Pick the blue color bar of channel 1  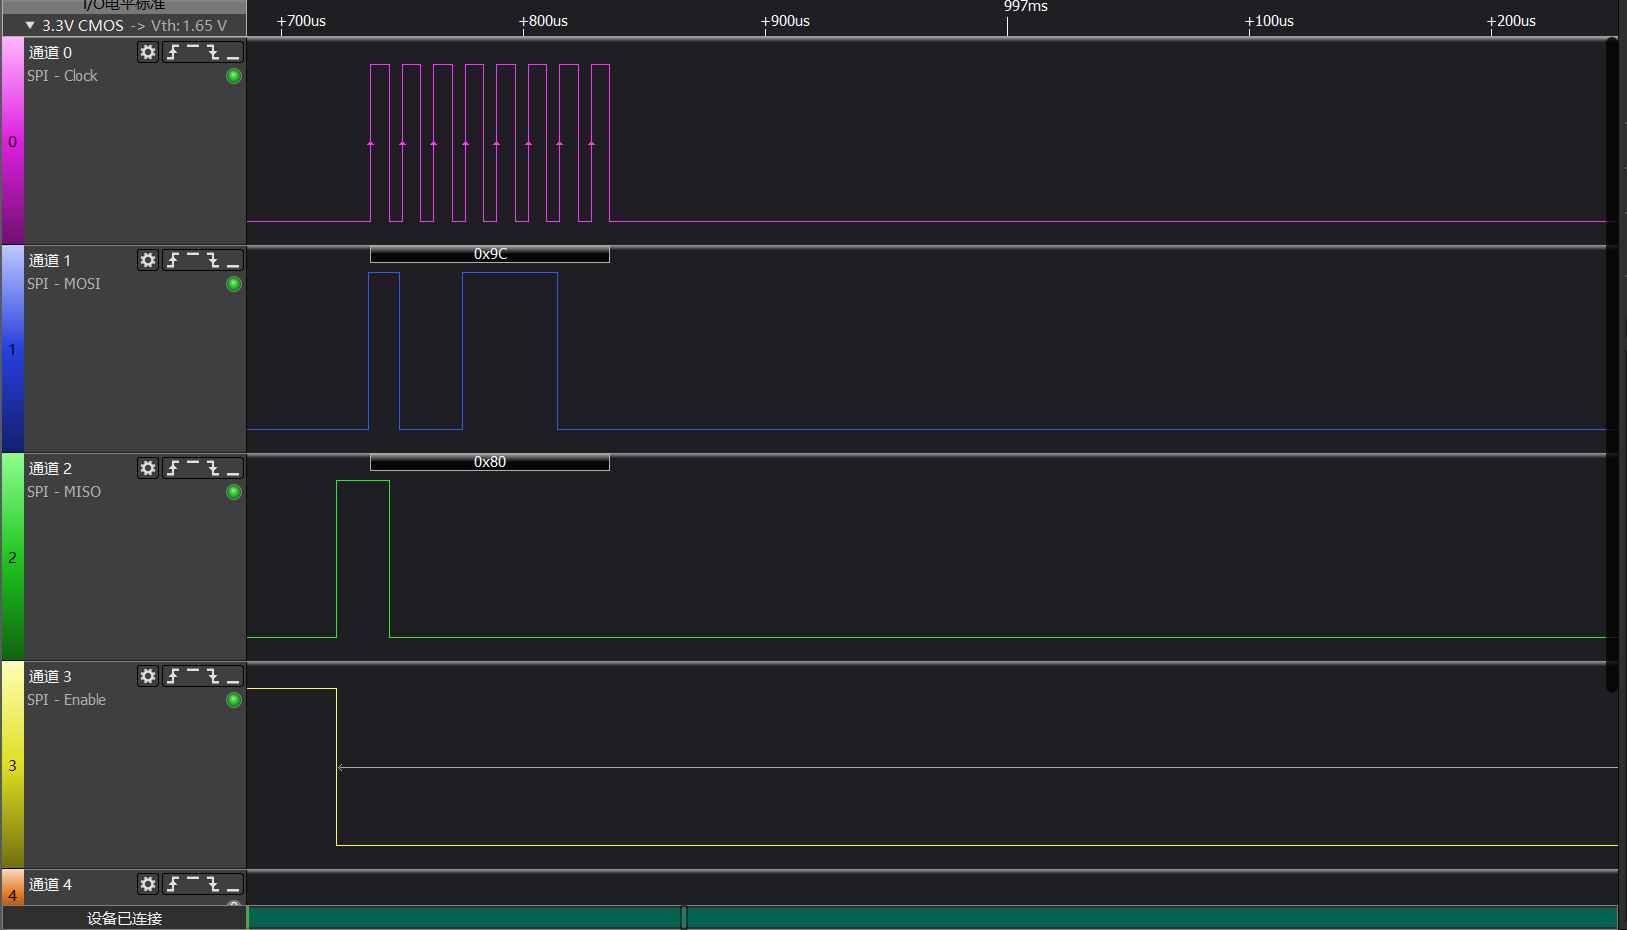click(x=12, y=349)
